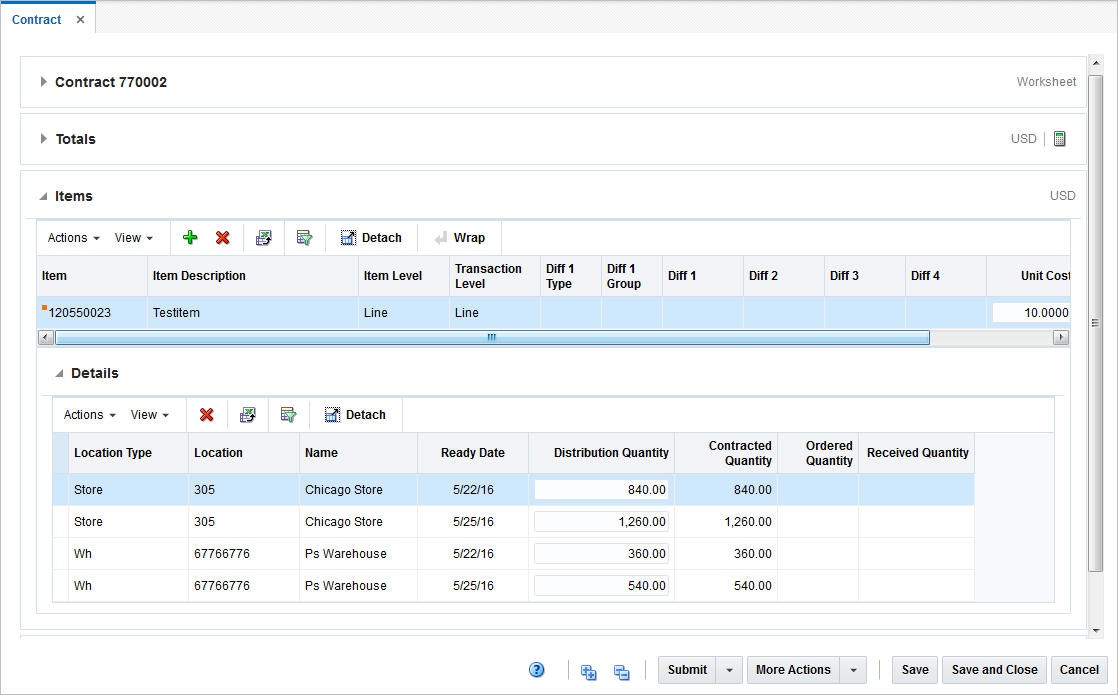Open the Submit button dropdown arrow
Viewport: 1118px width, 695px height.
(730, 670)
